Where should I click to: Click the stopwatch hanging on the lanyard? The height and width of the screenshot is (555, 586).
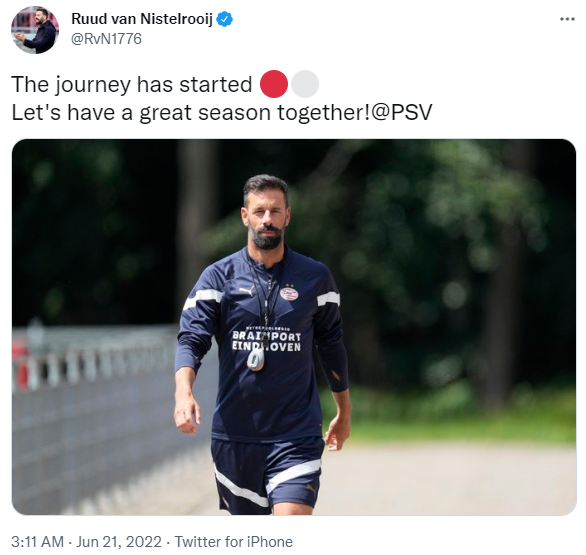tap(256, 360)
